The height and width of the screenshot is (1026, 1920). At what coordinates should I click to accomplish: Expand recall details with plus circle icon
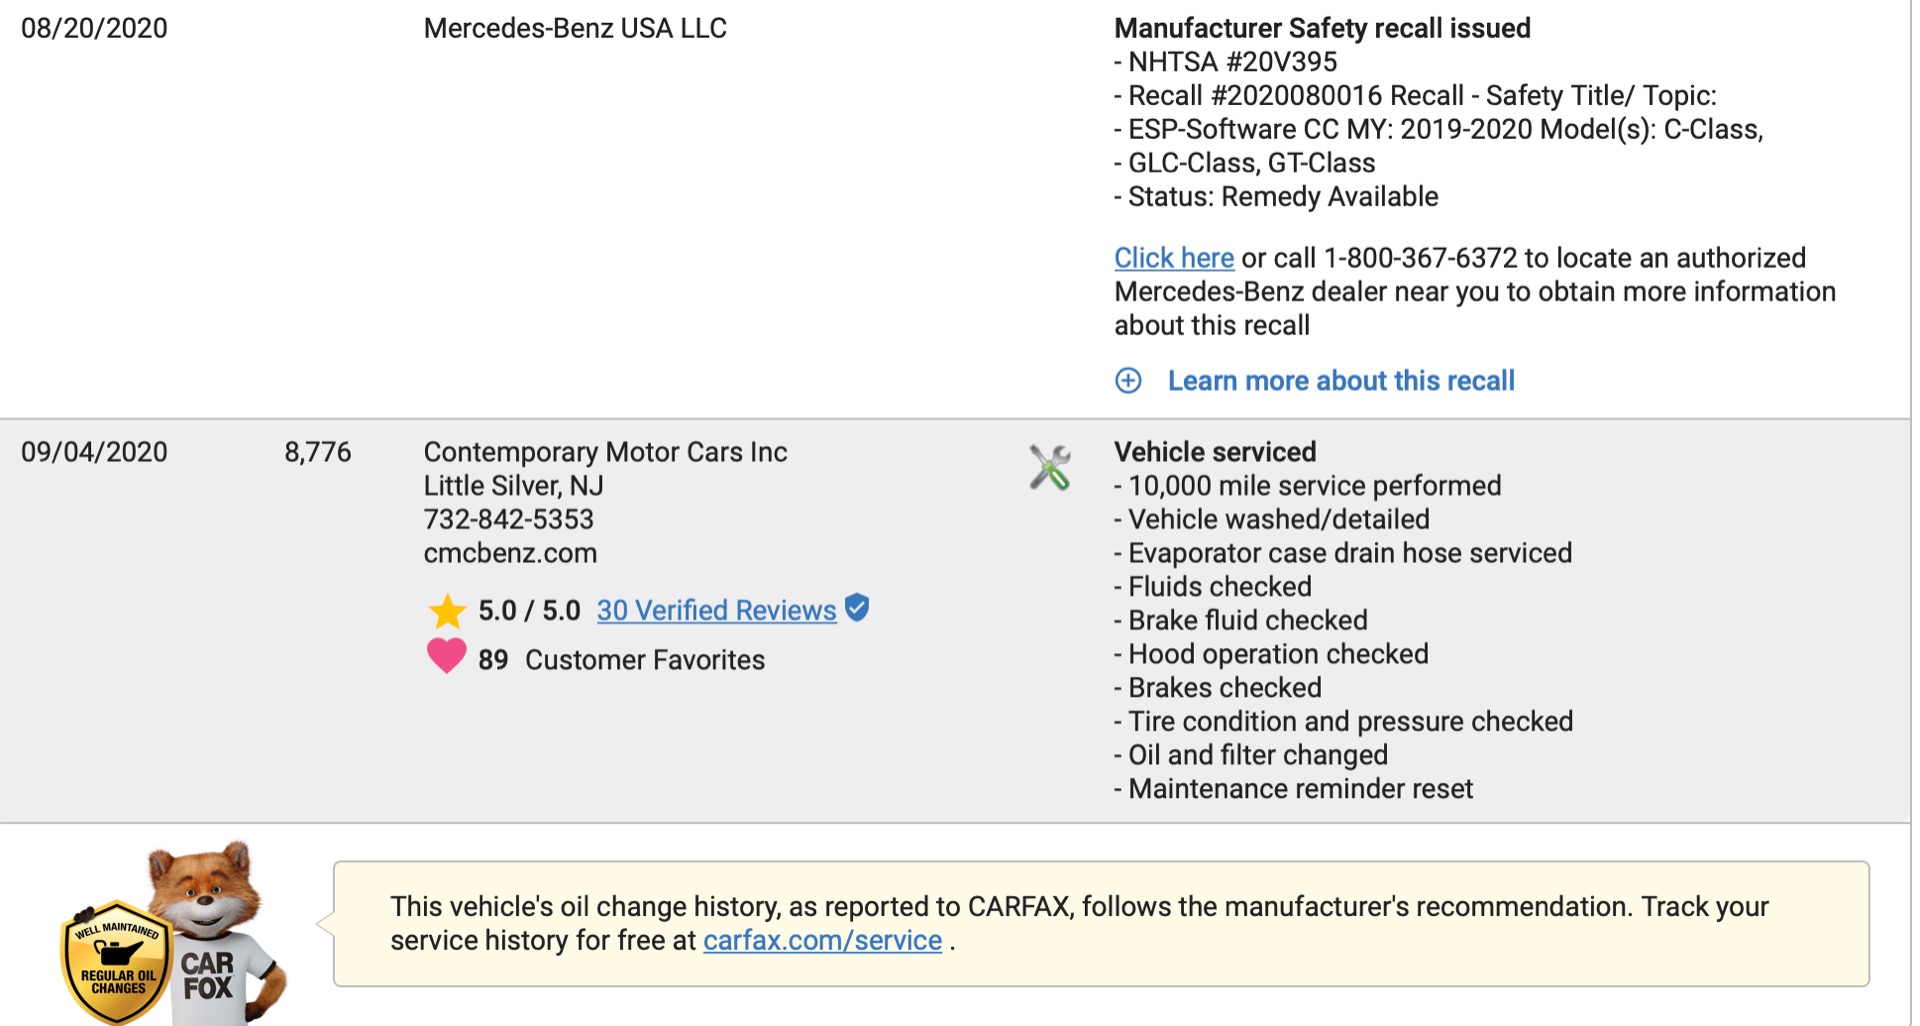tap(1128, 381)
